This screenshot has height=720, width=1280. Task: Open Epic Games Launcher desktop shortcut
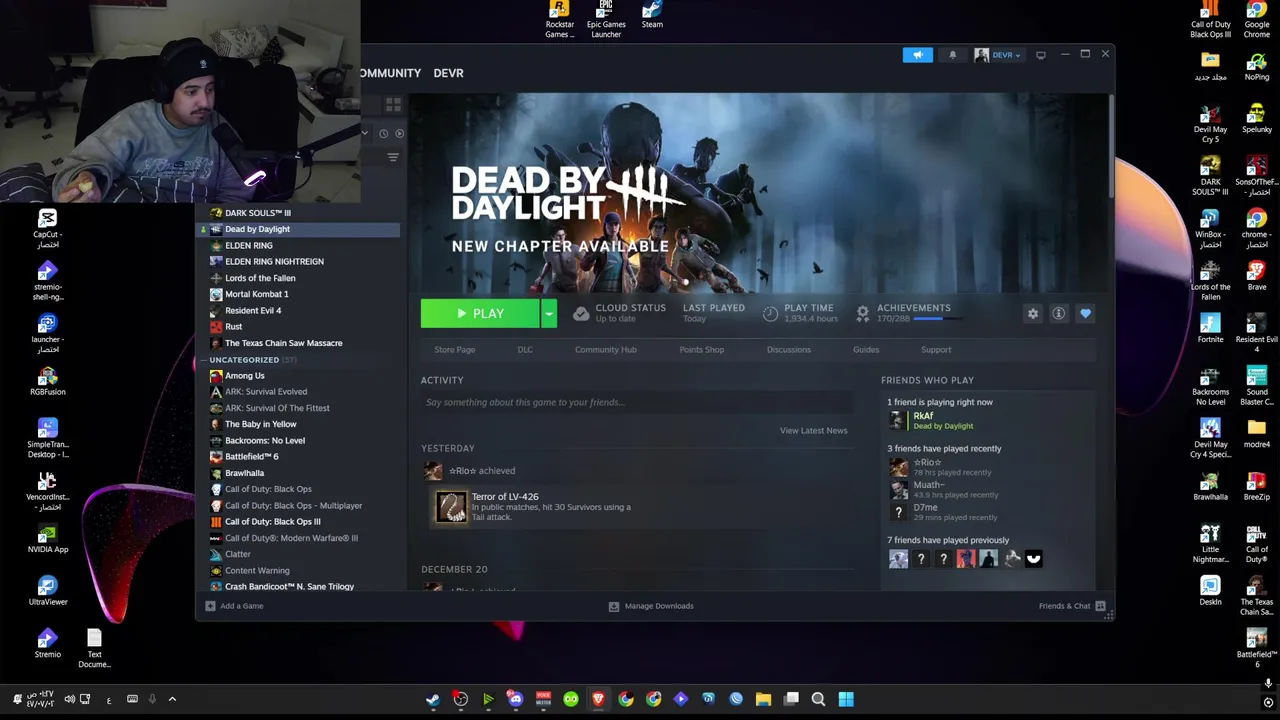[606, 20]
